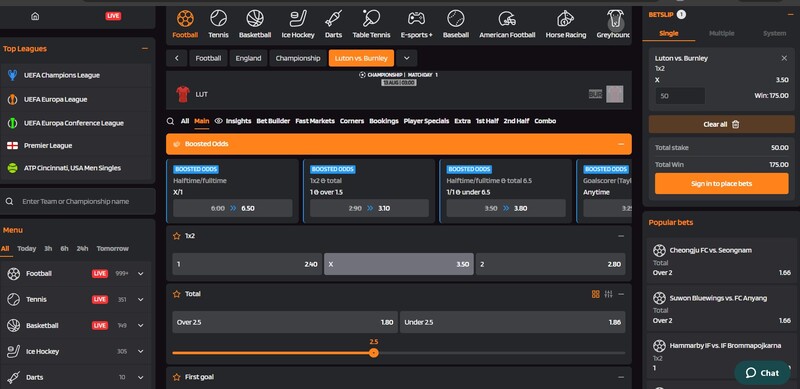Favorite the Total market star
Screen dimensions: 800x389
coord(177,294)
